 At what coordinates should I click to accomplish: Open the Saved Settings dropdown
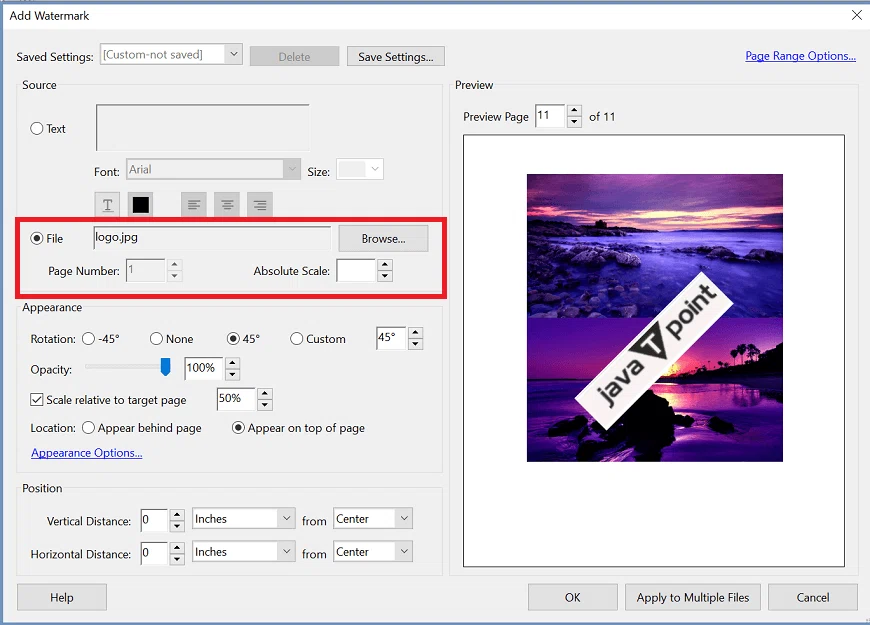pyautogui.click(x=234, y=54)
